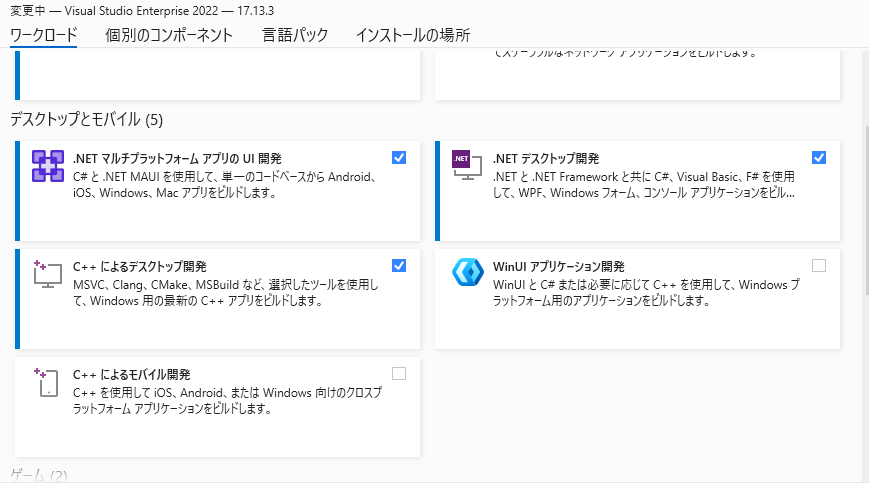Screen dimensions: 869x483
Task: Select the WinUI アプリケーション開発 title text
Action: pyautogui.click(x=559, y=267)
